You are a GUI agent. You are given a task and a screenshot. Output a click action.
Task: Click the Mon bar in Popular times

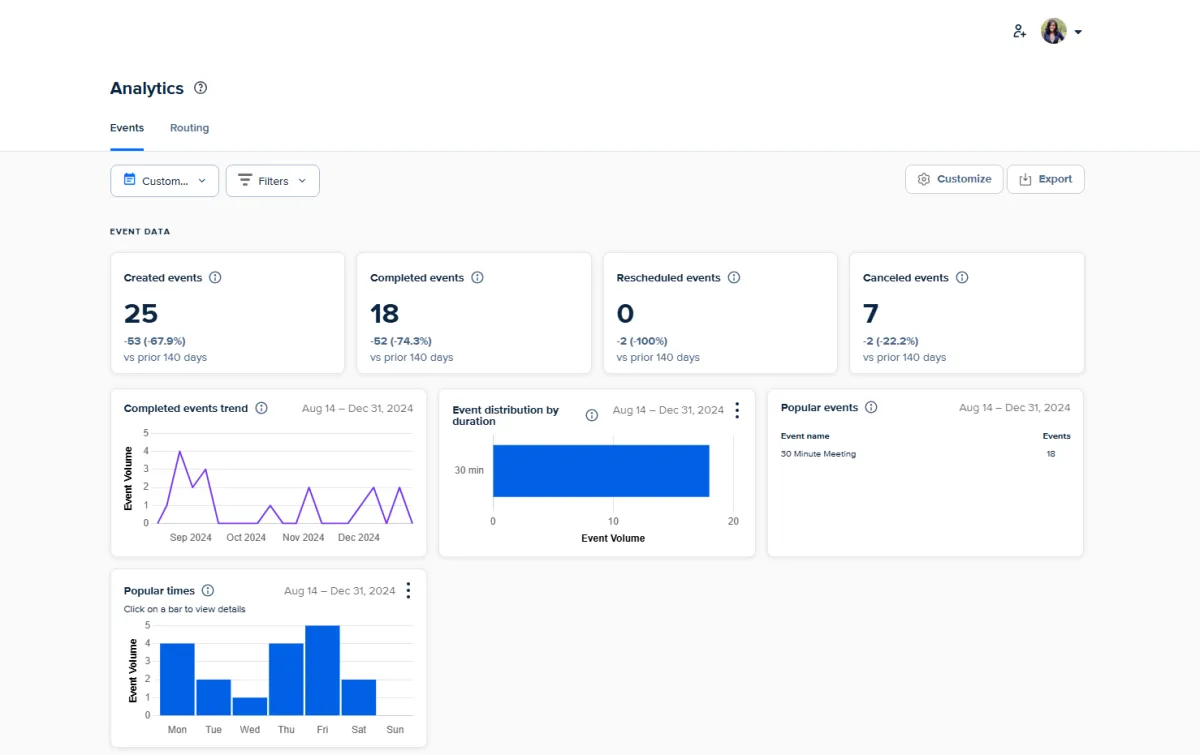pos(177,679)
